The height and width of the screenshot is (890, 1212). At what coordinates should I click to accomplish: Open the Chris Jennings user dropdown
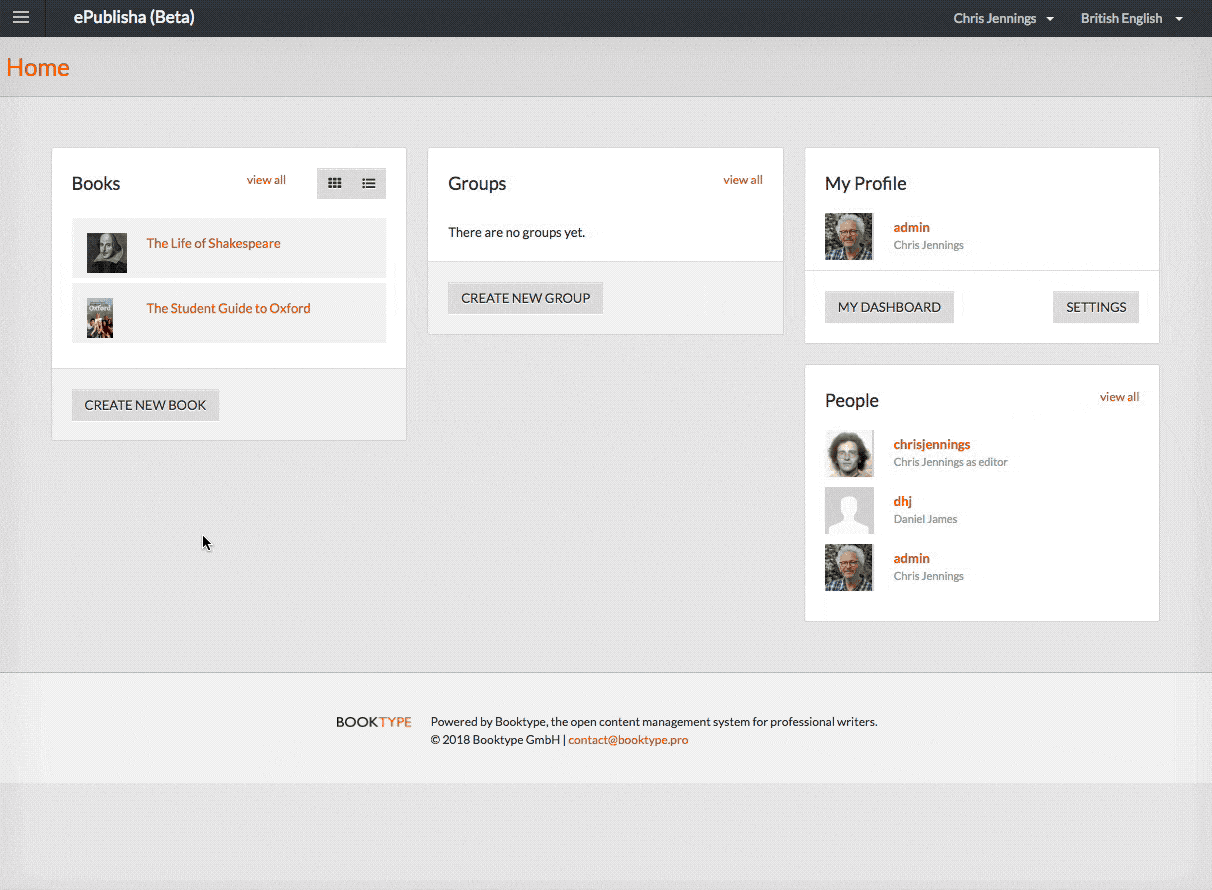coord(1003,18)
